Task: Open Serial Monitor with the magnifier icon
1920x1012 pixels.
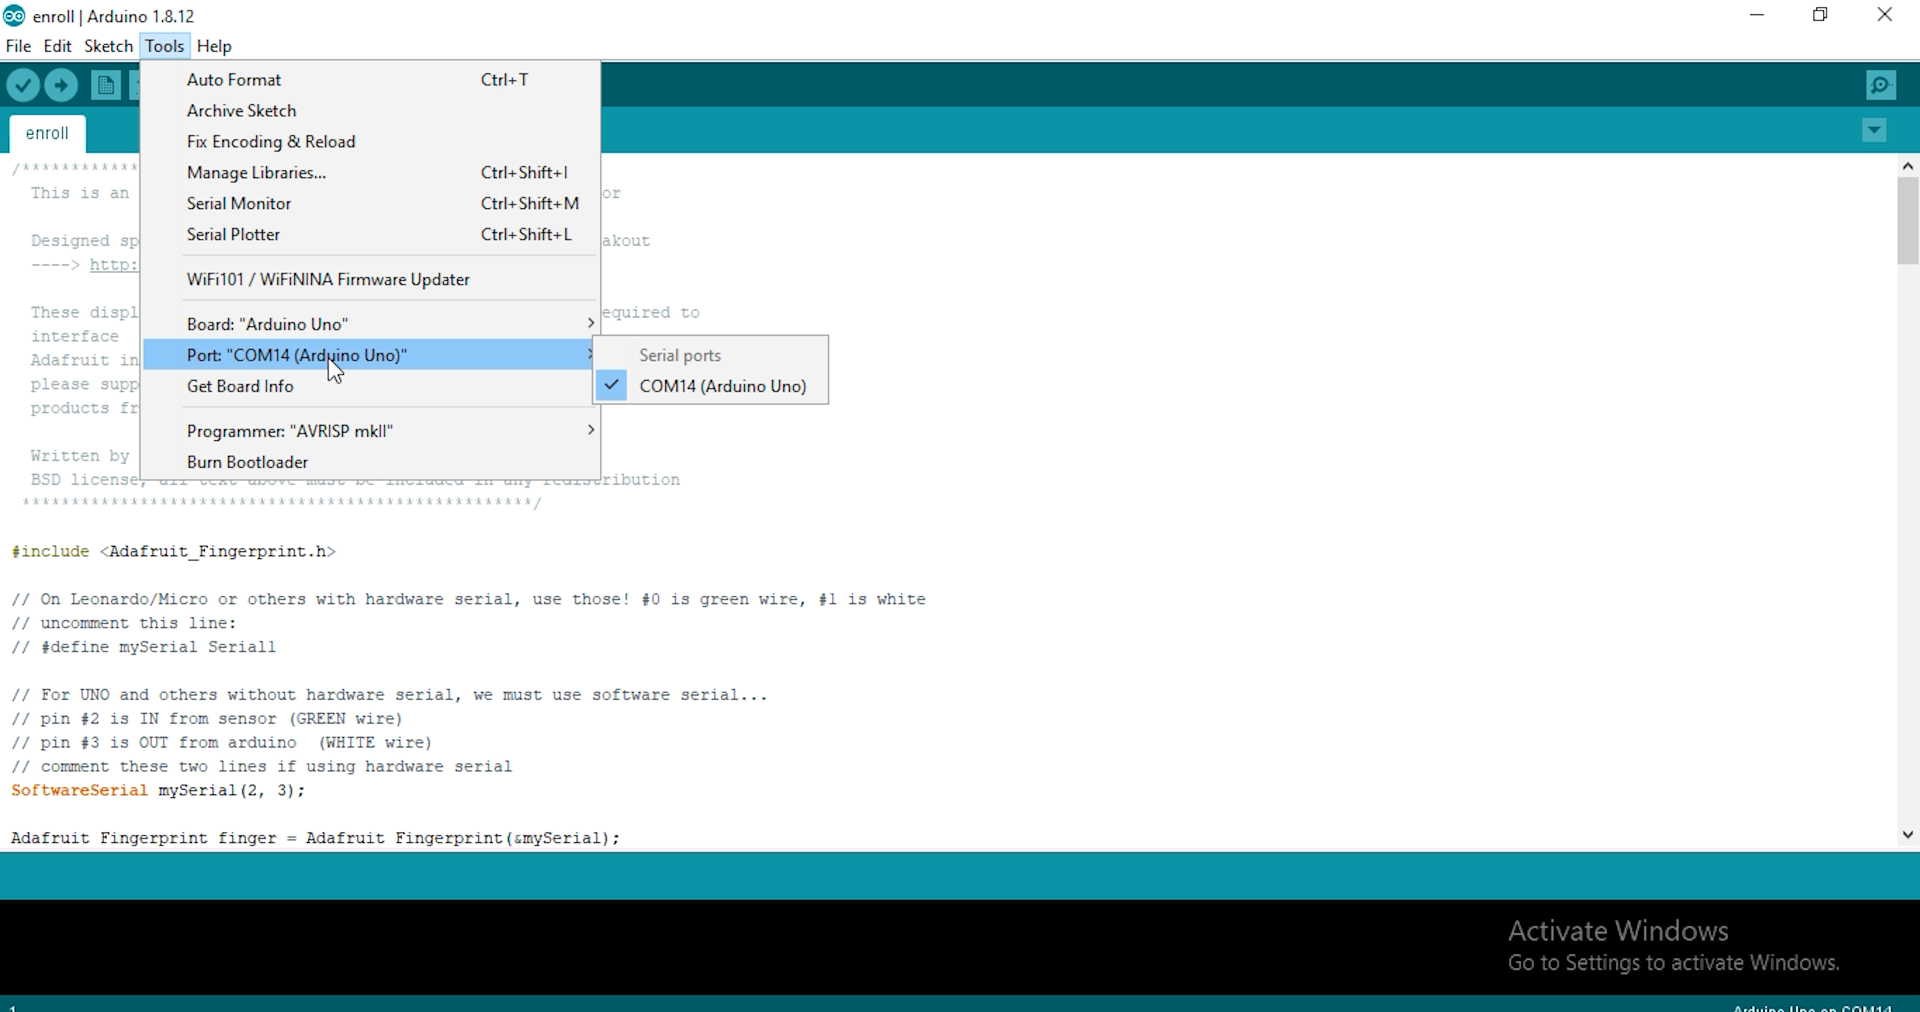Action: pyautogui.click(x=1881, y=85)
